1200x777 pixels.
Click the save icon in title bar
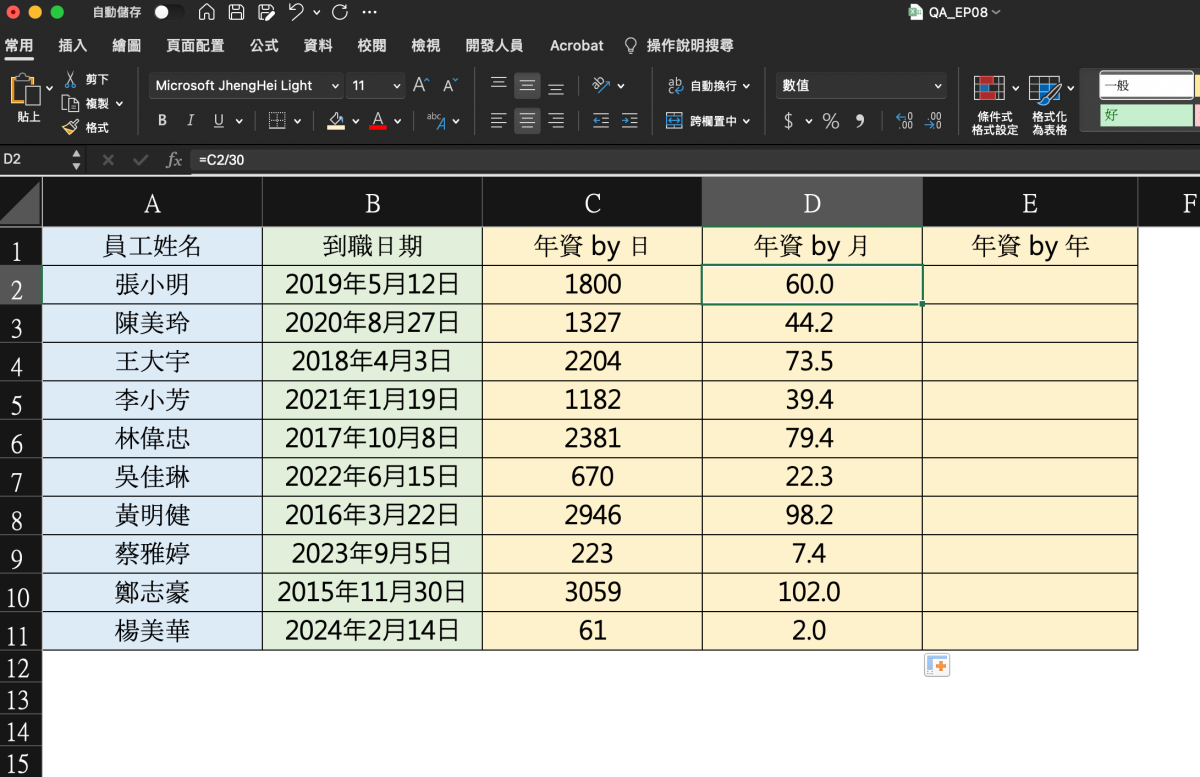coord(236,13)
